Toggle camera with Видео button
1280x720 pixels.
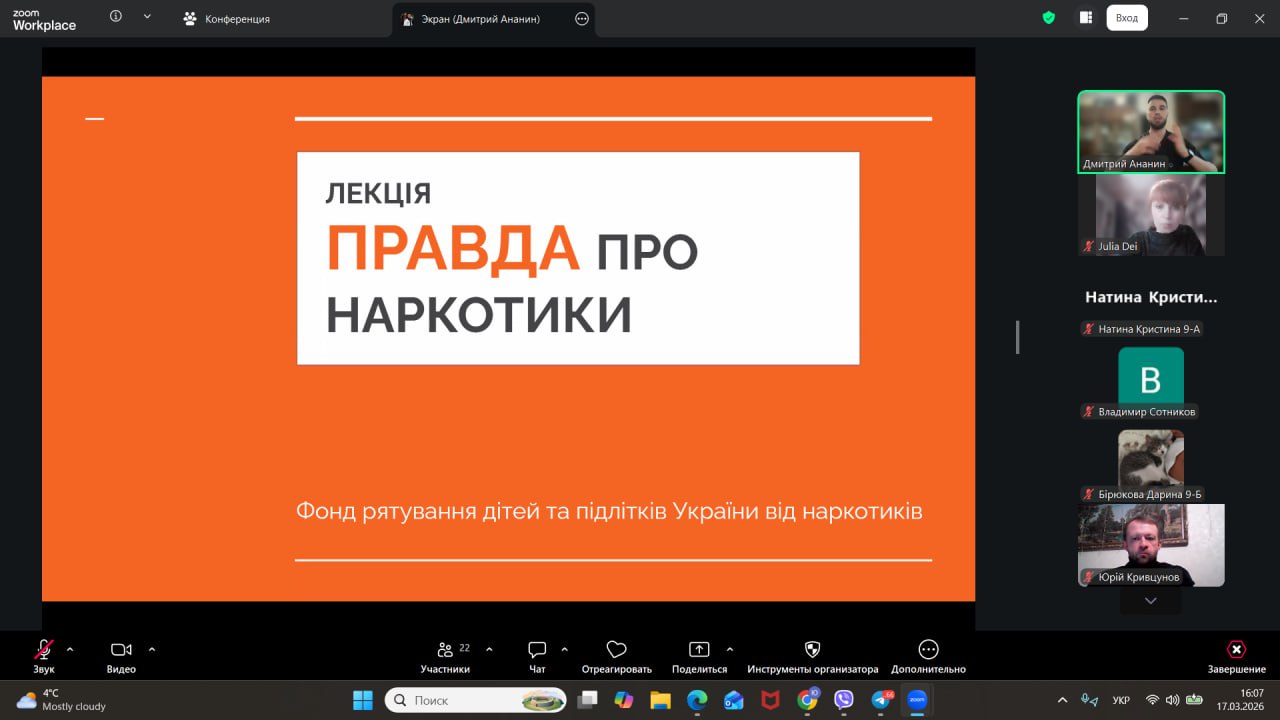click(121, 652)
